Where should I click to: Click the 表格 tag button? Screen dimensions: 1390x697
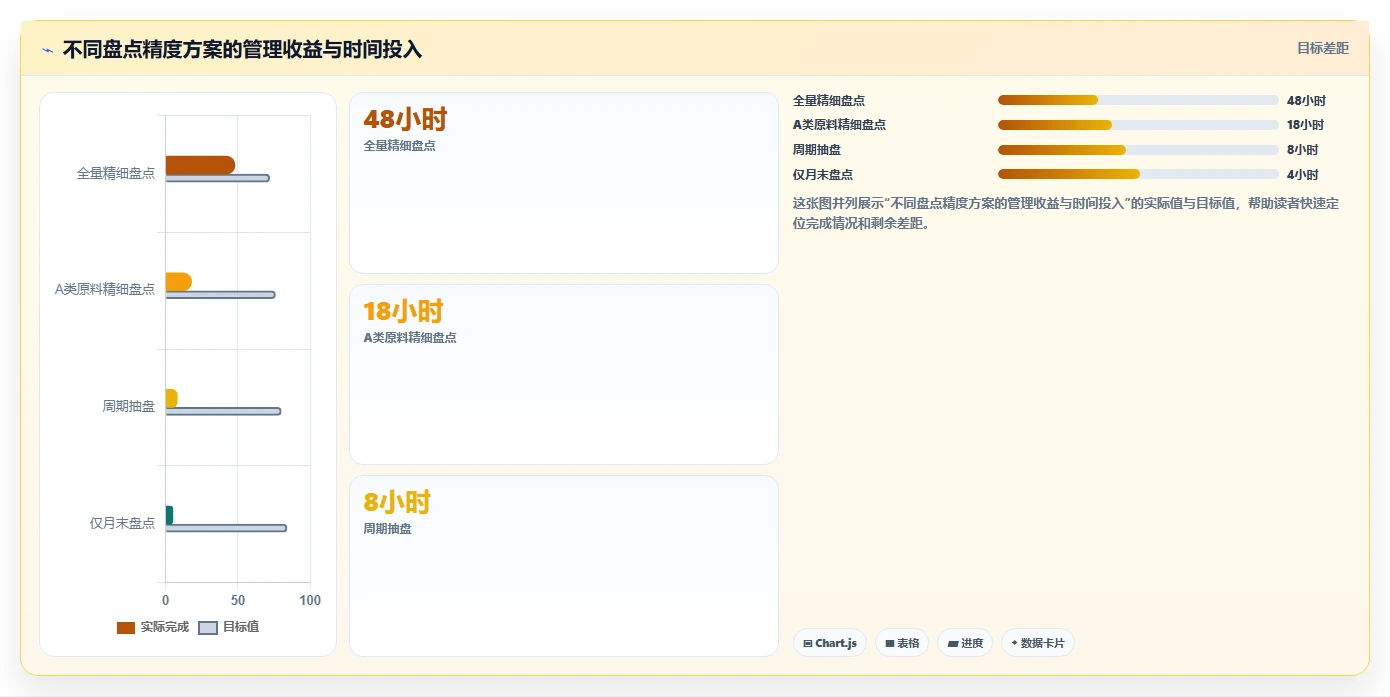[902, 643]
